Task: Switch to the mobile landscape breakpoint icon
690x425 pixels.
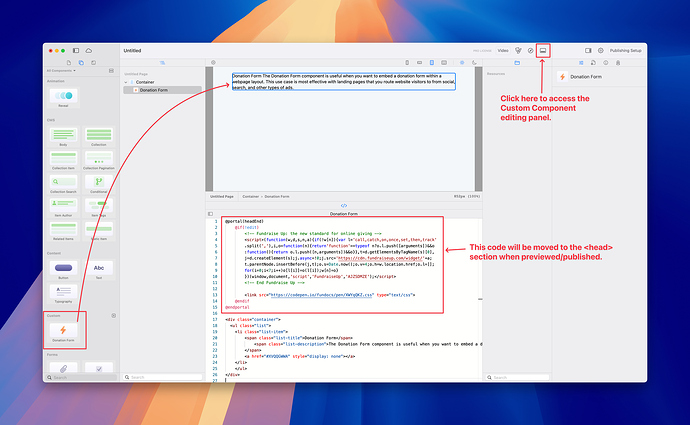Action: coord(419,62)
